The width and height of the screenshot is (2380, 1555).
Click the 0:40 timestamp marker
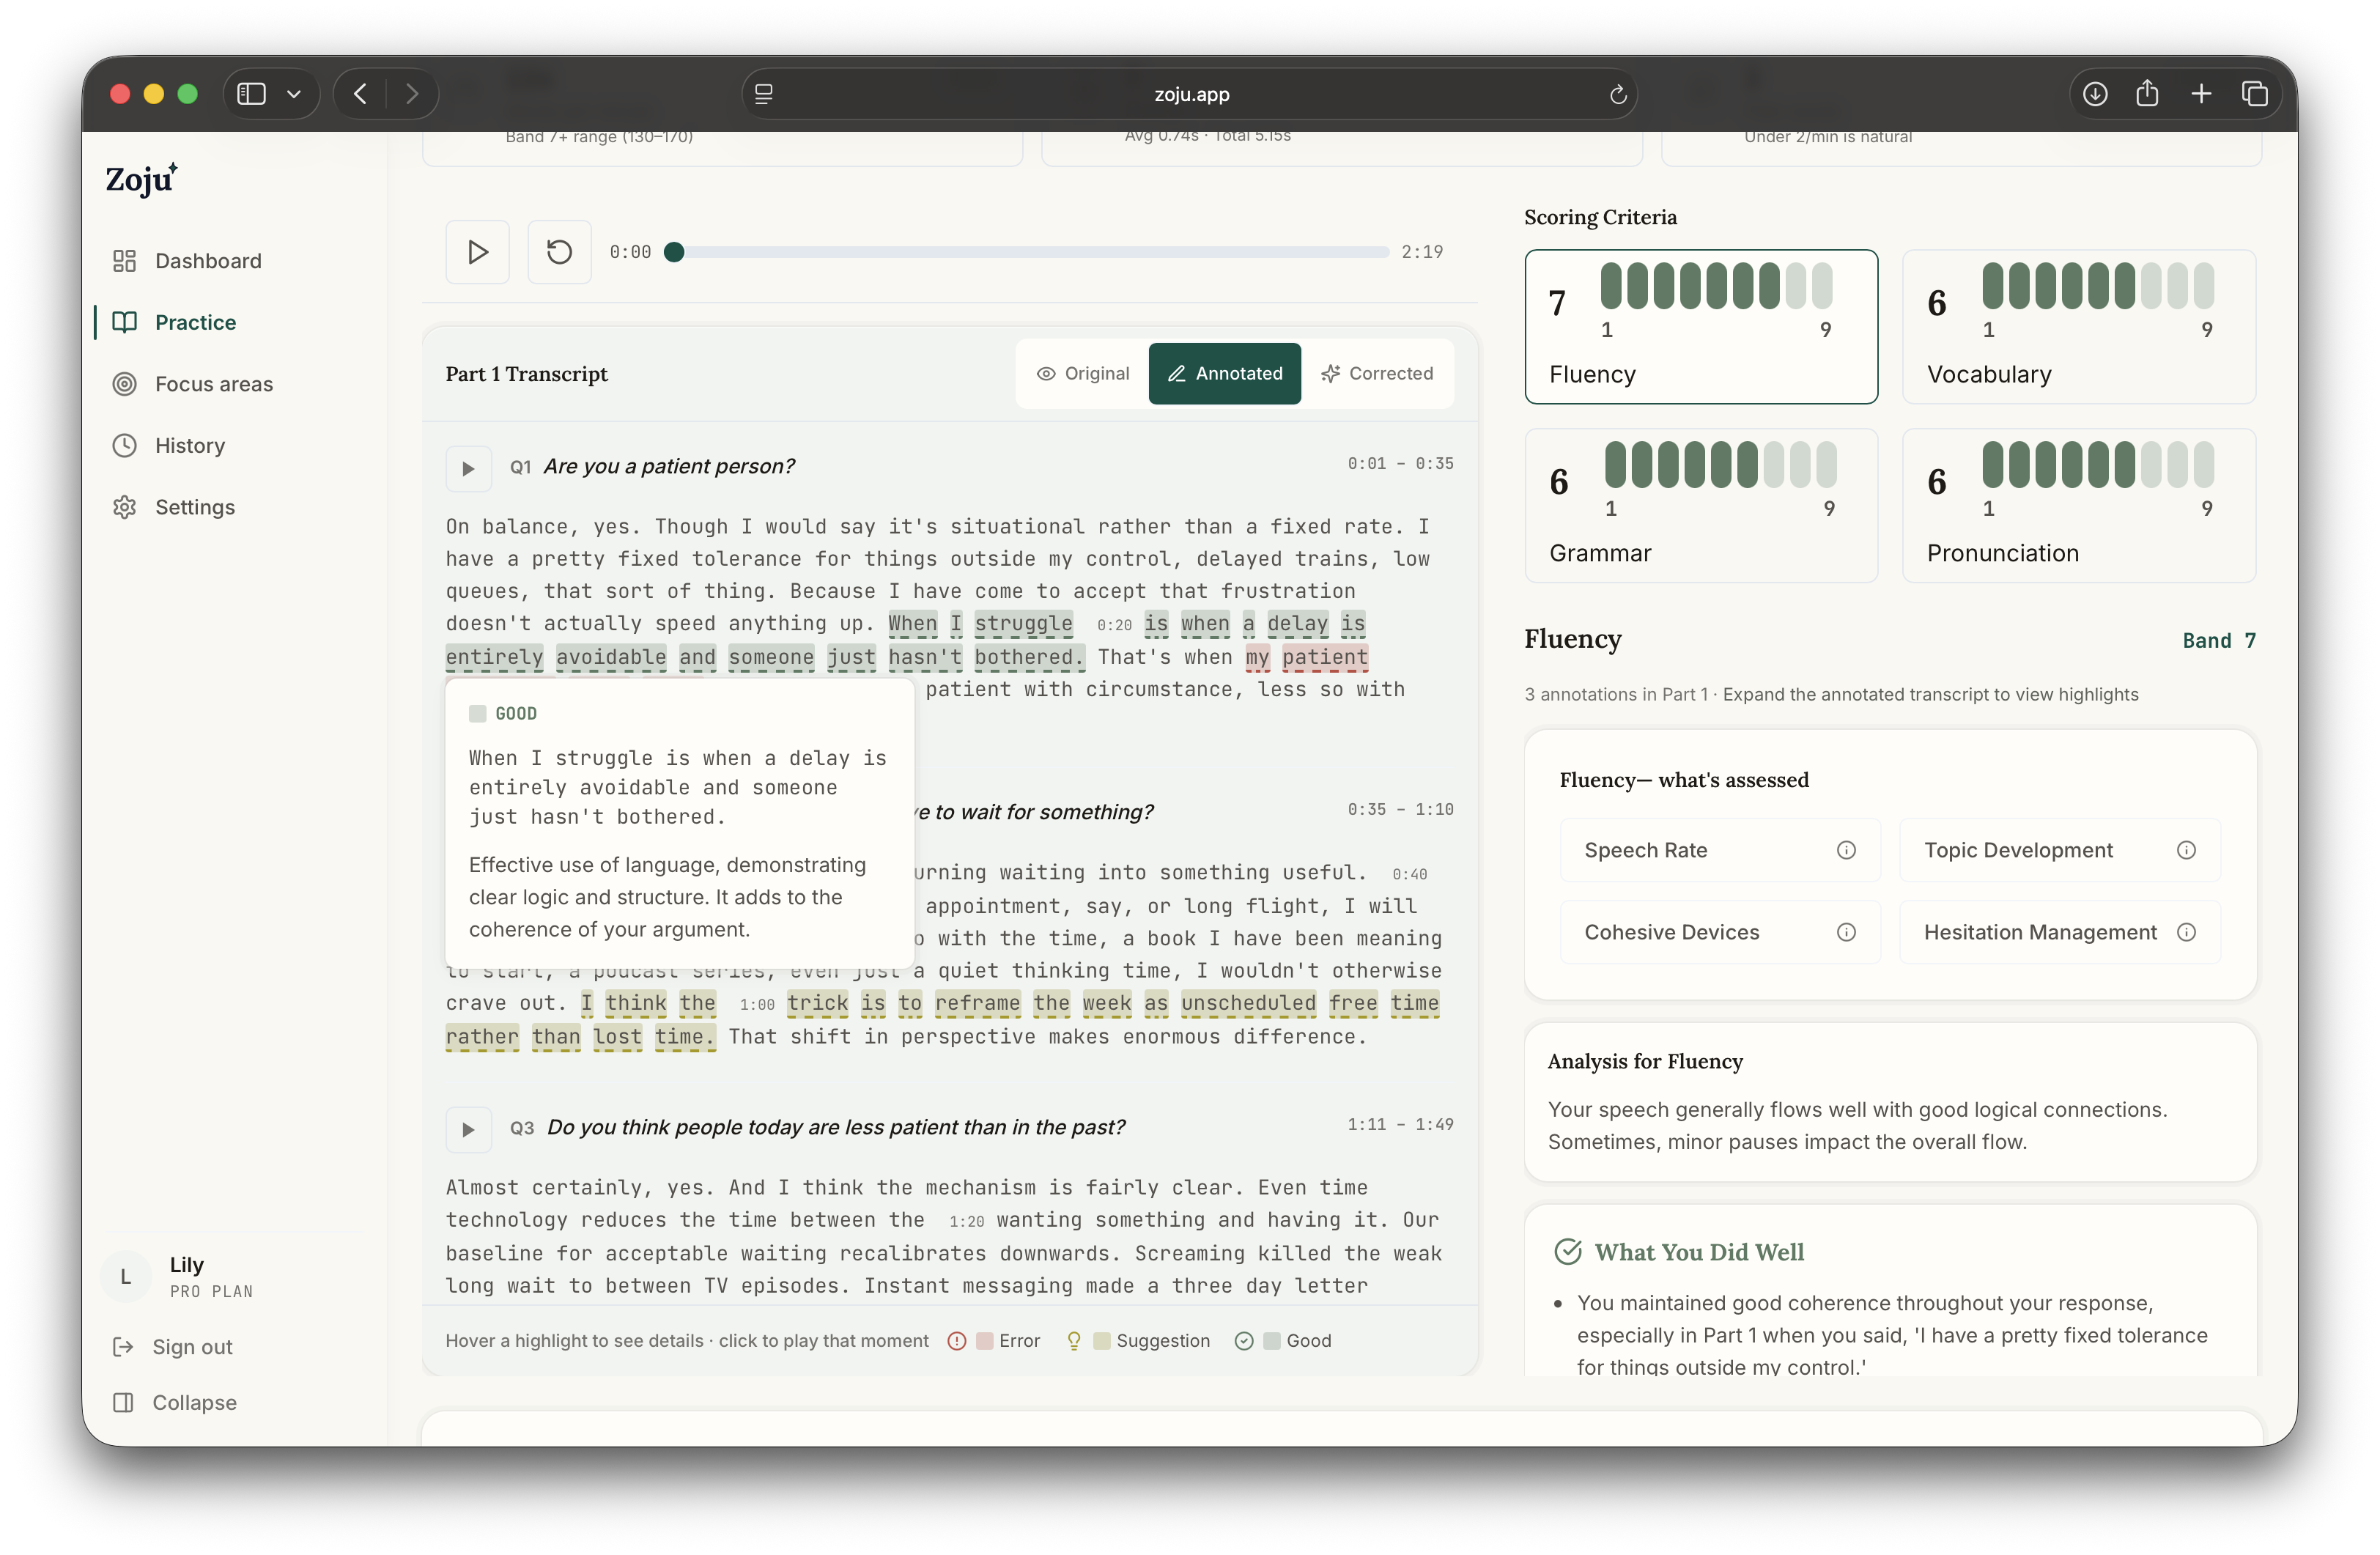(1409, 874)
